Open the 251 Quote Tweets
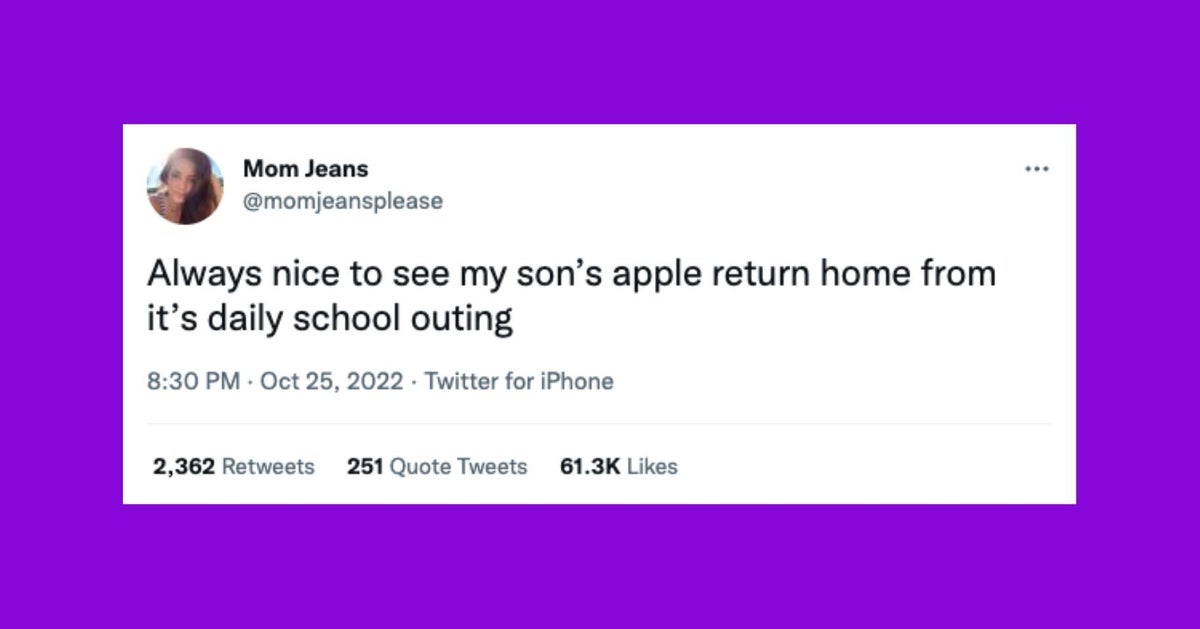The height and width of the screenshot is (629, 1200). click(437, 466)
